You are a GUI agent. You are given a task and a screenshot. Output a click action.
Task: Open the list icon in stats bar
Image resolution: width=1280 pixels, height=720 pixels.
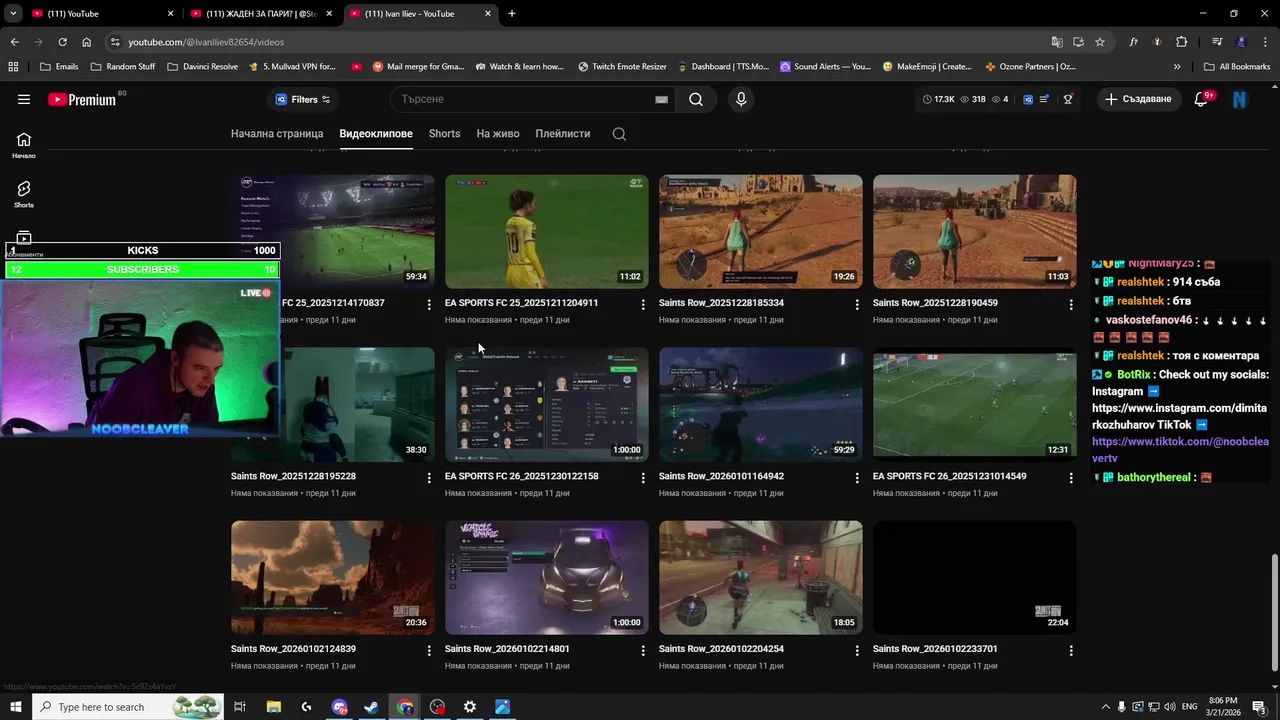[x=1044, y=99]
